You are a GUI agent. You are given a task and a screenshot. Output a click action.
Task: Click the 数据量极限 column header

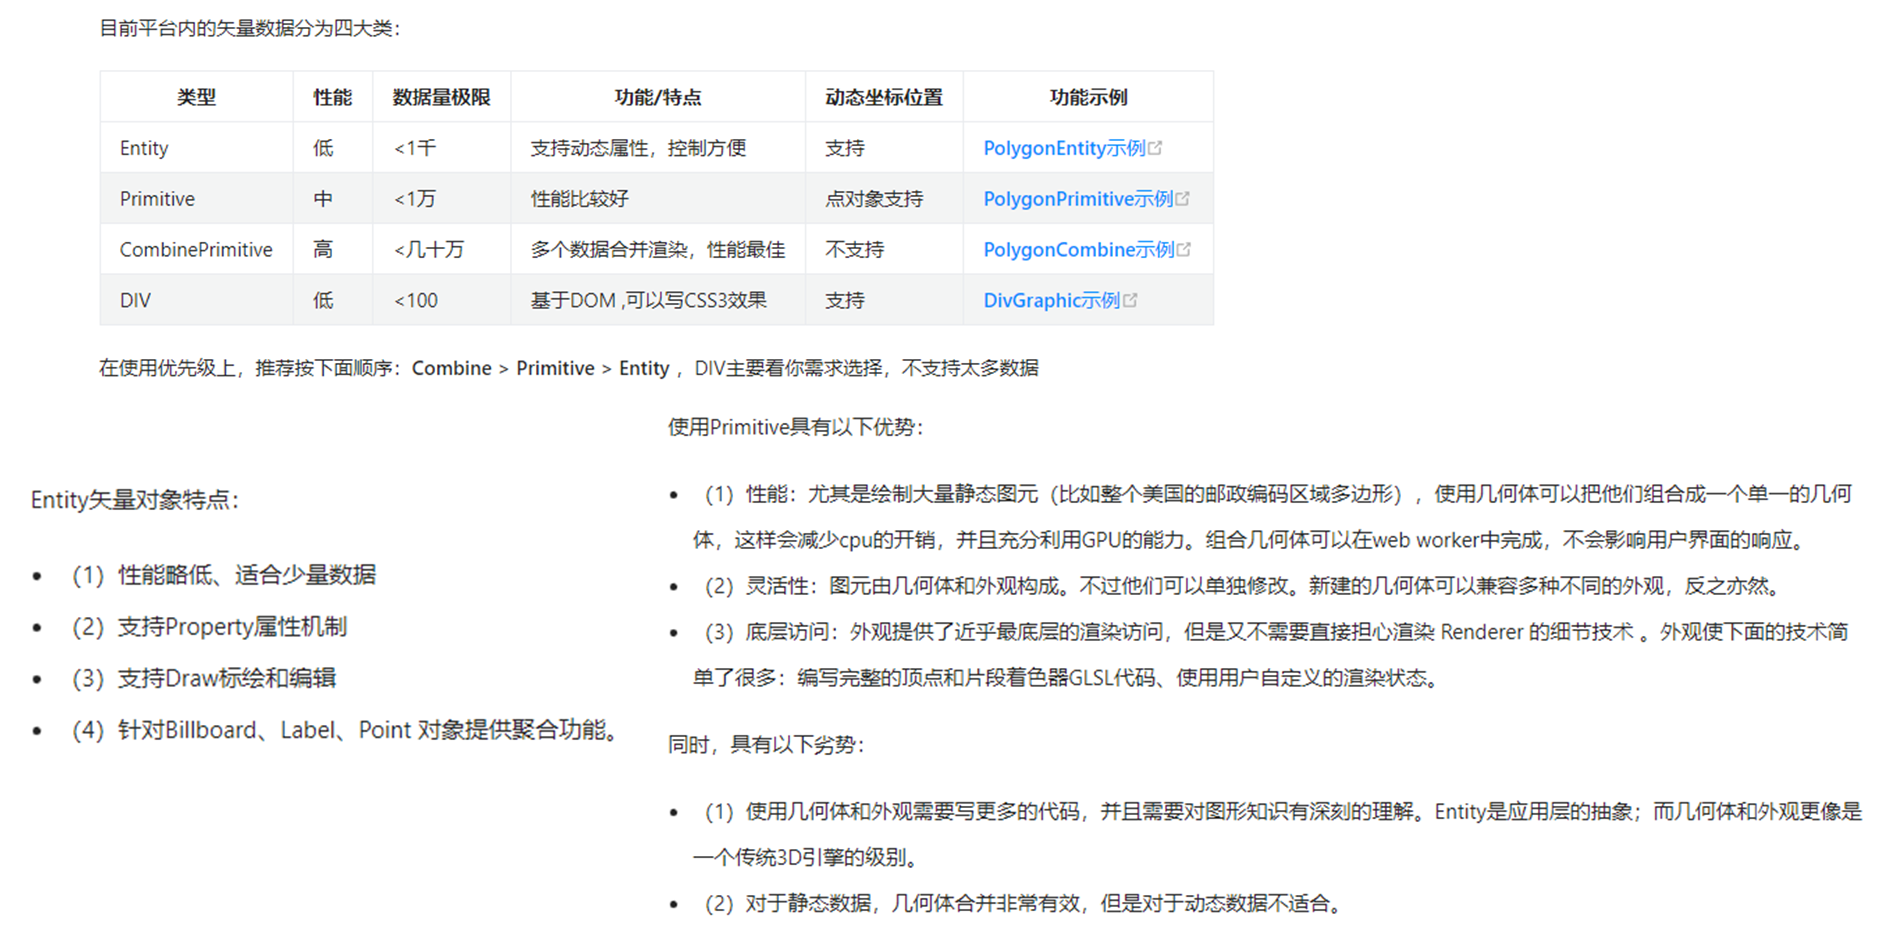[441, 97]
